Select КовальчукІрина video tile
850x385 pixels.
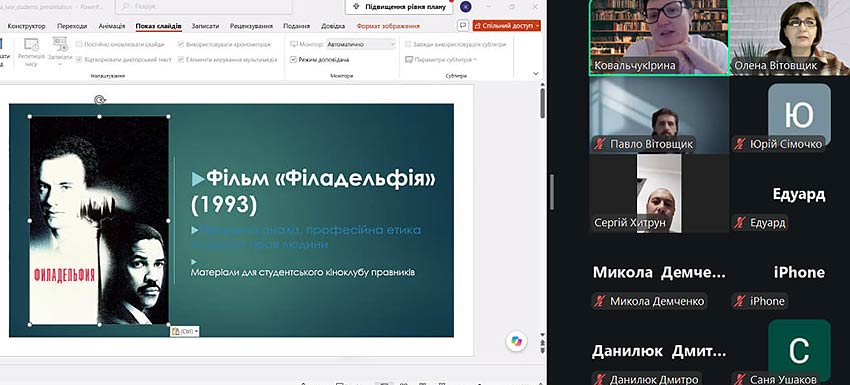tap(659, 37)
